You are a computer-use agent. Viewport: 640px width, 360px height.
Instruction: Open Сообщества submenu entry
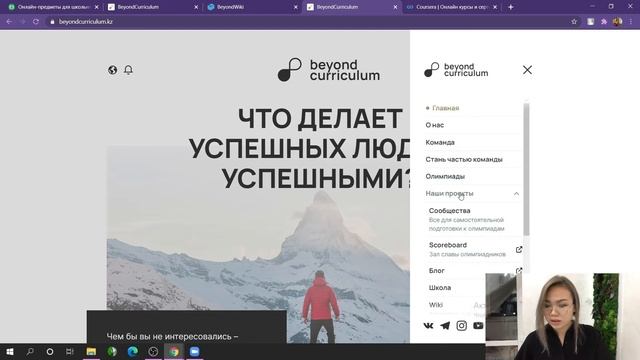pyautogui.click(x=449, y=211)
